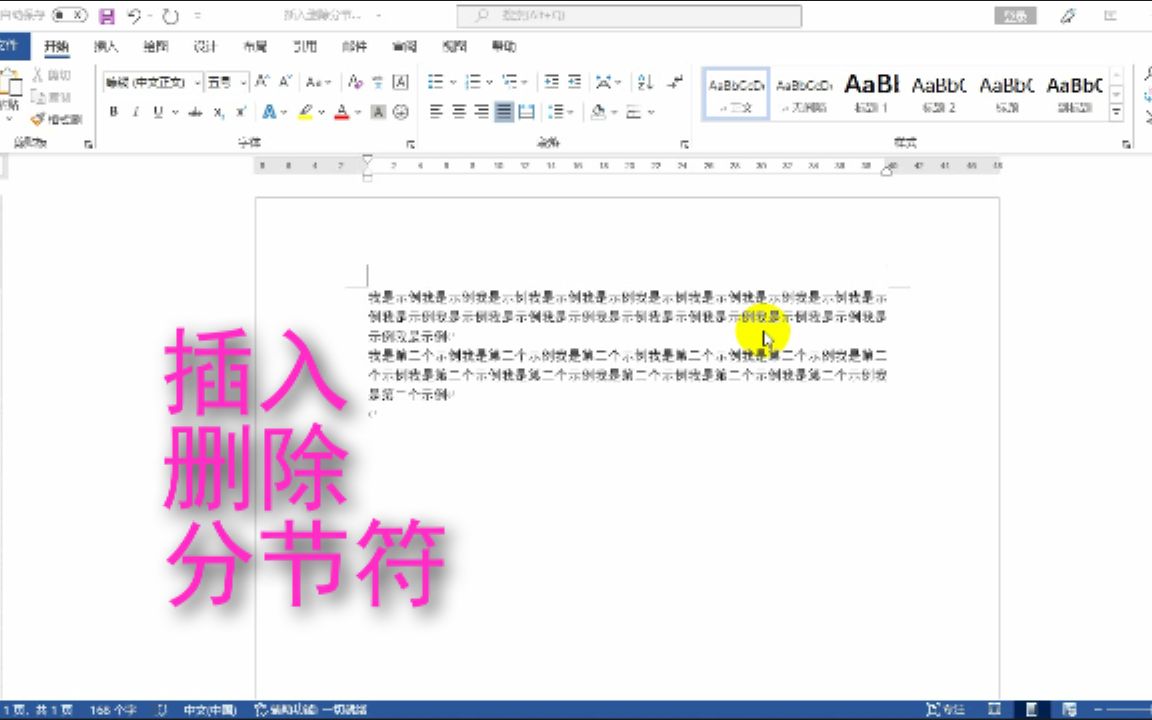Click the sort icon in paragraph group
1152x720 pixels.
click(646, 81)
